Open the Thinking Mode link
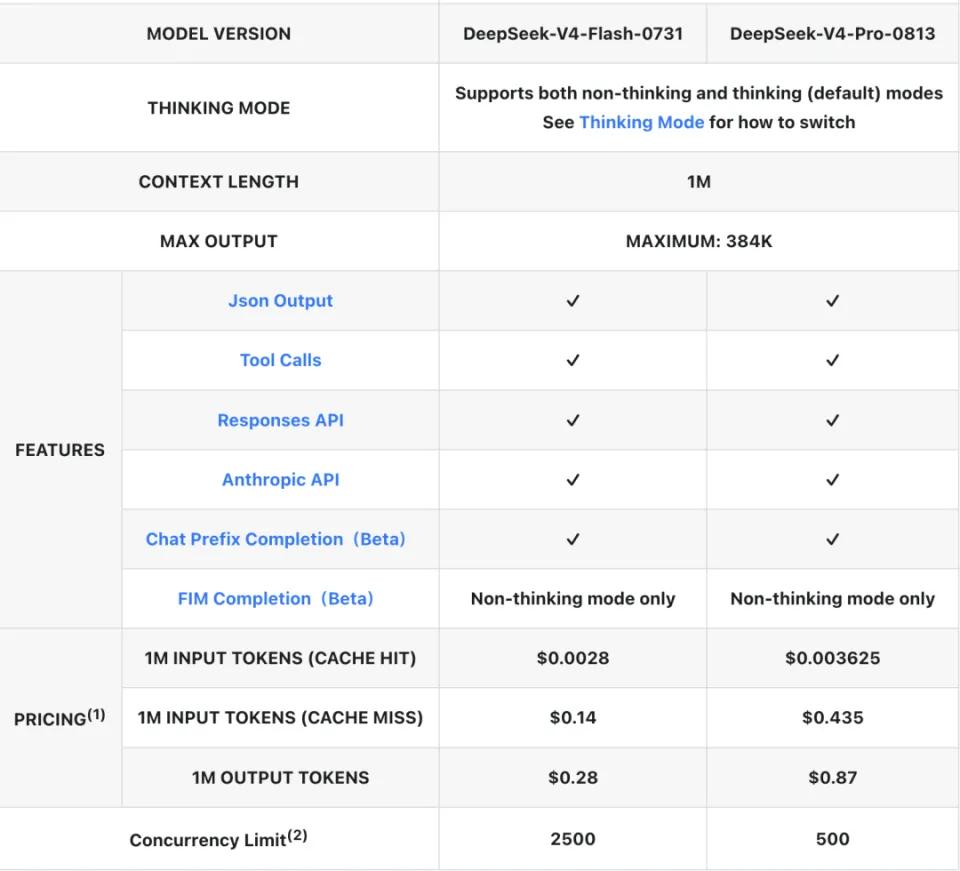The height and width of the screenshot is (871, 960). pos(641,122)
